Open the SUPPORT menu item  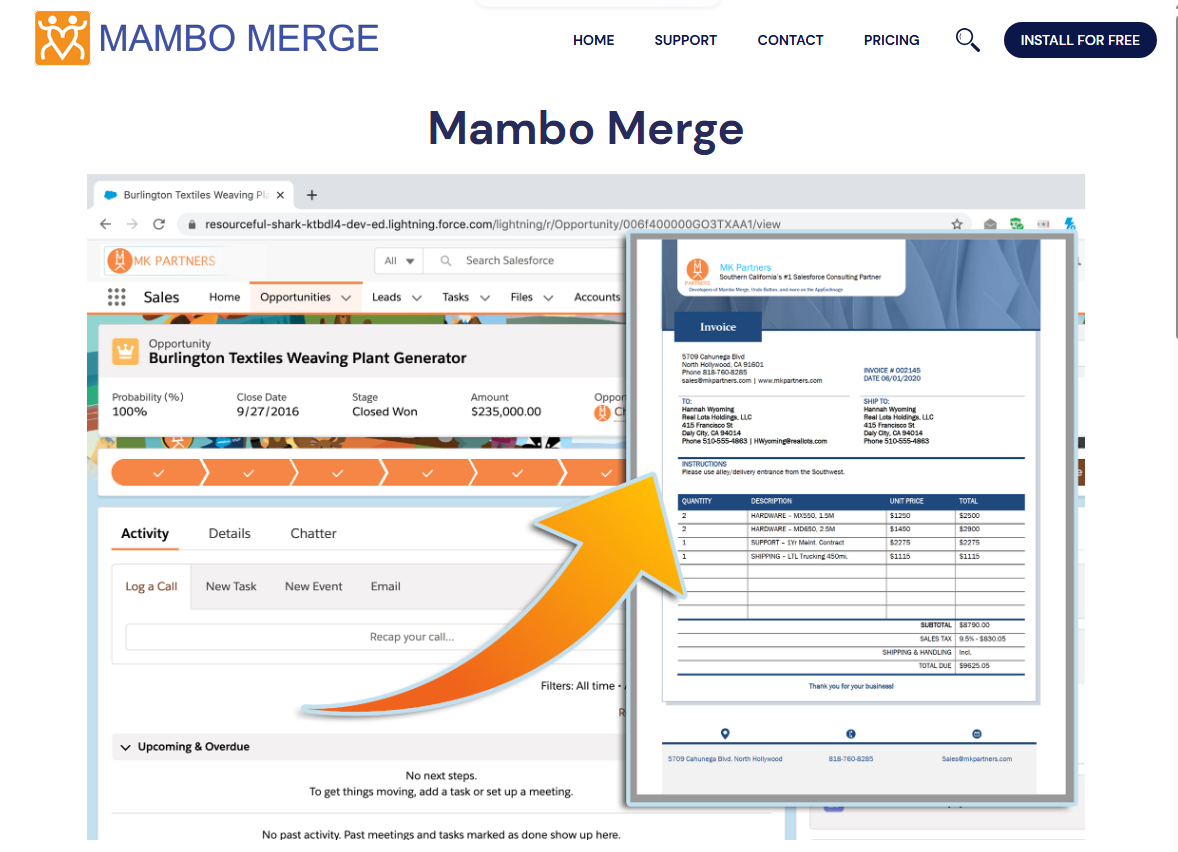point(685,41)
